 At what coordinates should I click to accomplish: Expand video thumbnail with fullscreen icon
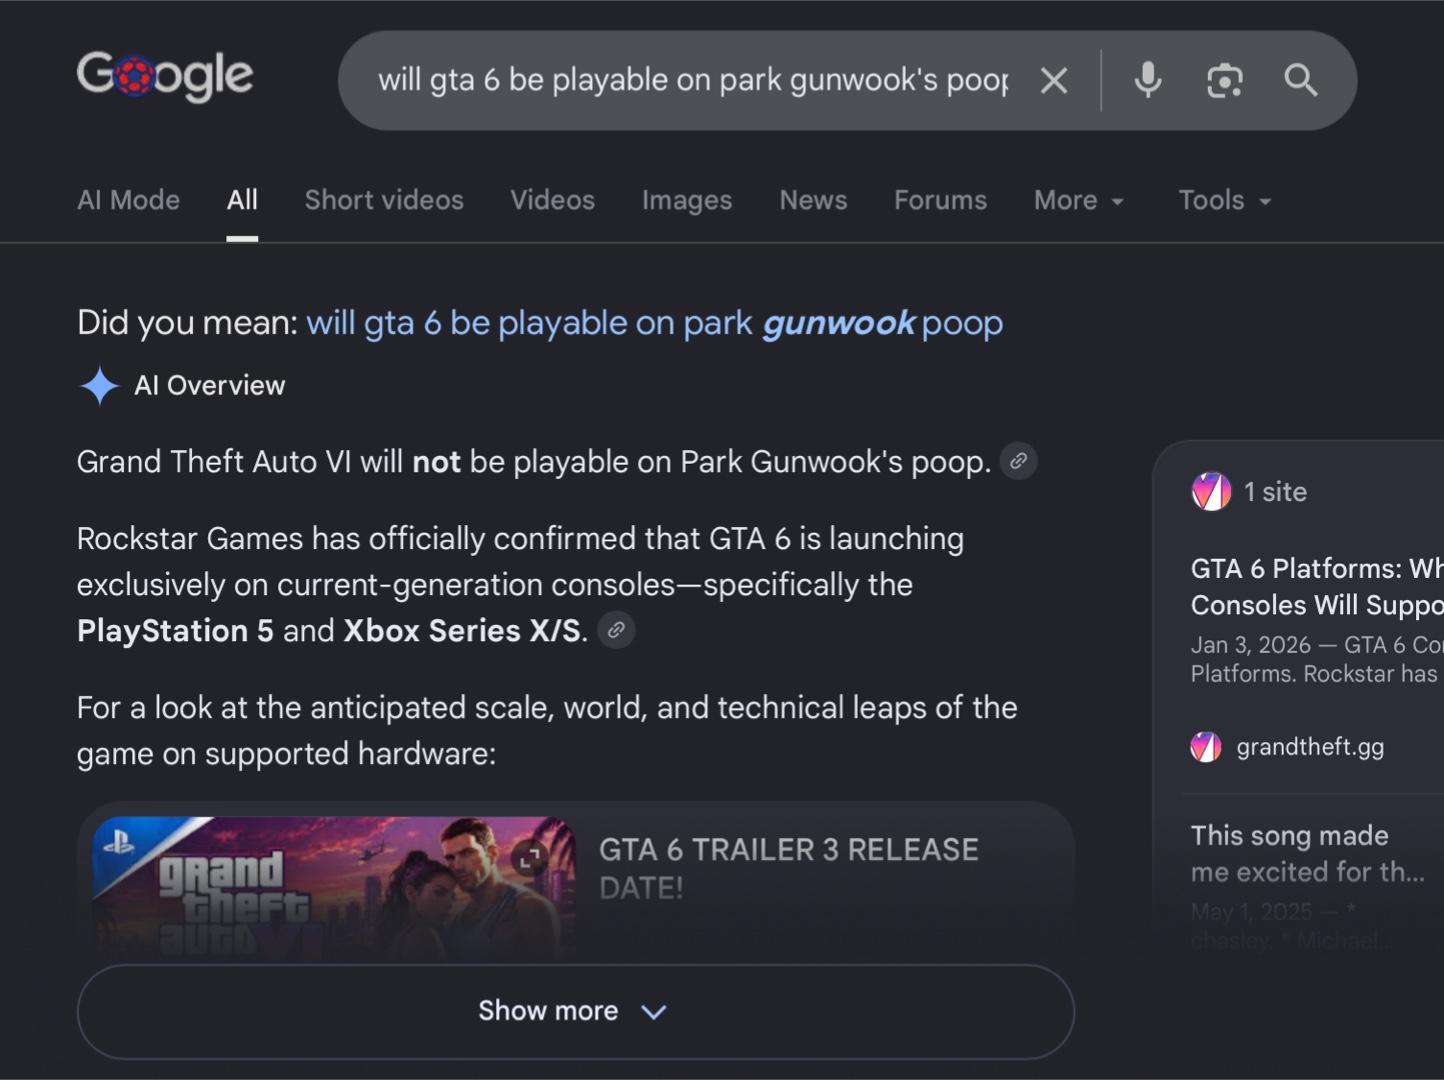pyautogui.click(x=528, y=857)
